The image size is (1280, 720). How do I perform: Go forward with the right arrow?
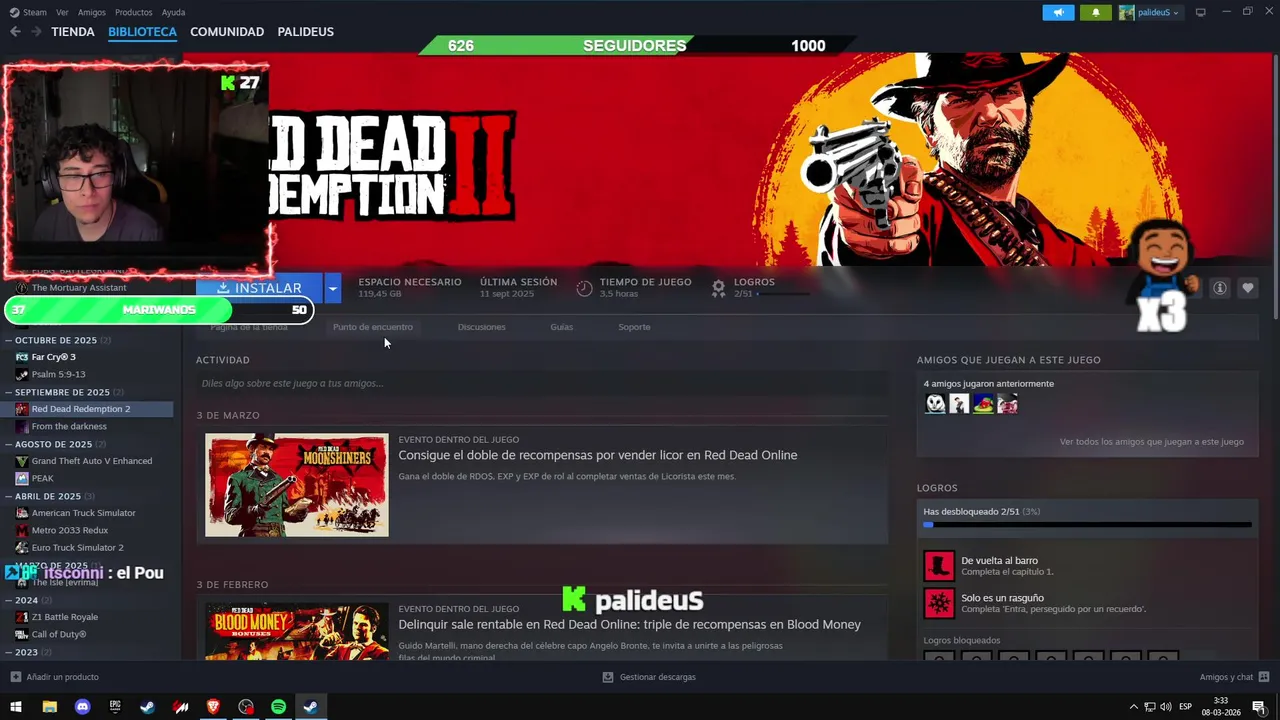point(36,32)
